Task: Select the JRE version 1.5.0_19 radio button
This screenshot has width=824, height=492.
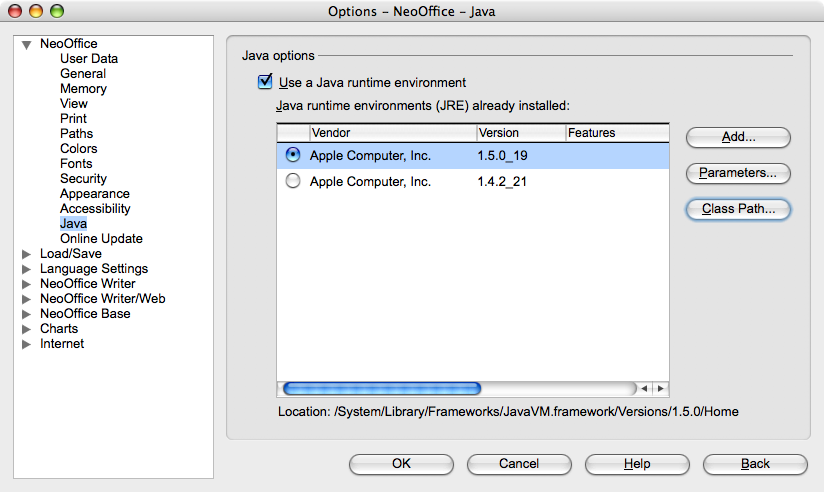Action: coord(292,155)
